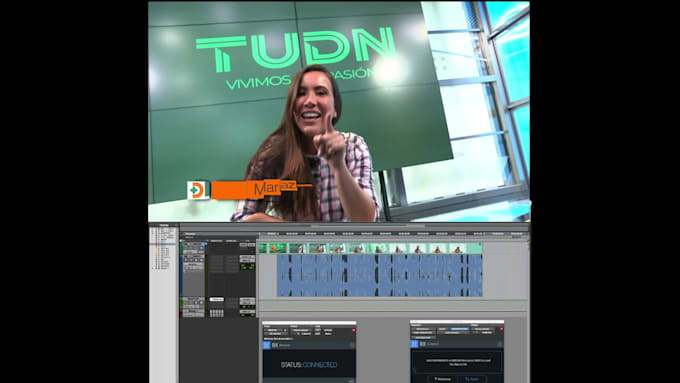Open settings gear in the right plugin window
Viewport: 680px width, 383px height.
click(x=500, y=344)
